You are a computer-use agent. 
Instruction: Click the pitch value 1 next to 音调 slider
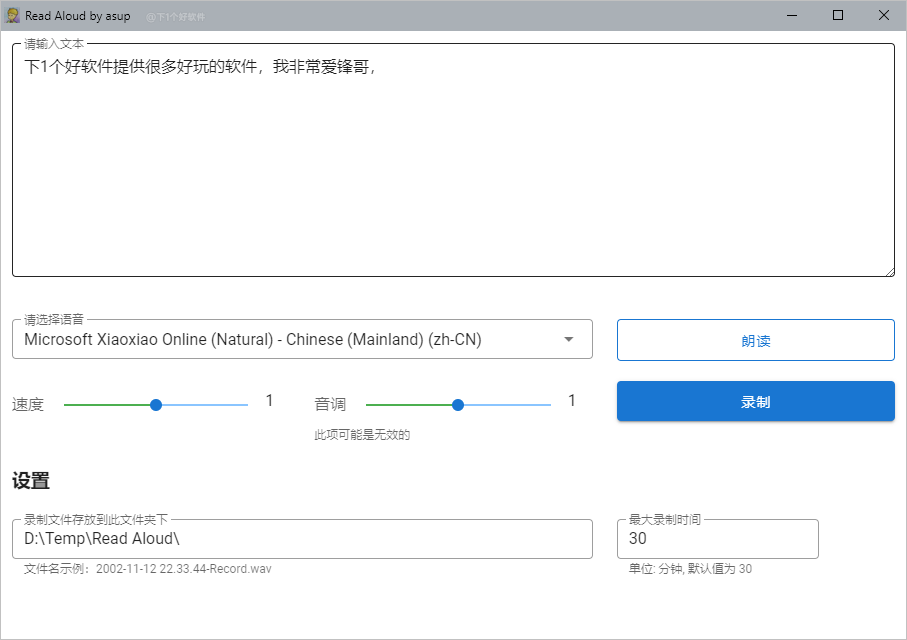(x=572, y=400)
